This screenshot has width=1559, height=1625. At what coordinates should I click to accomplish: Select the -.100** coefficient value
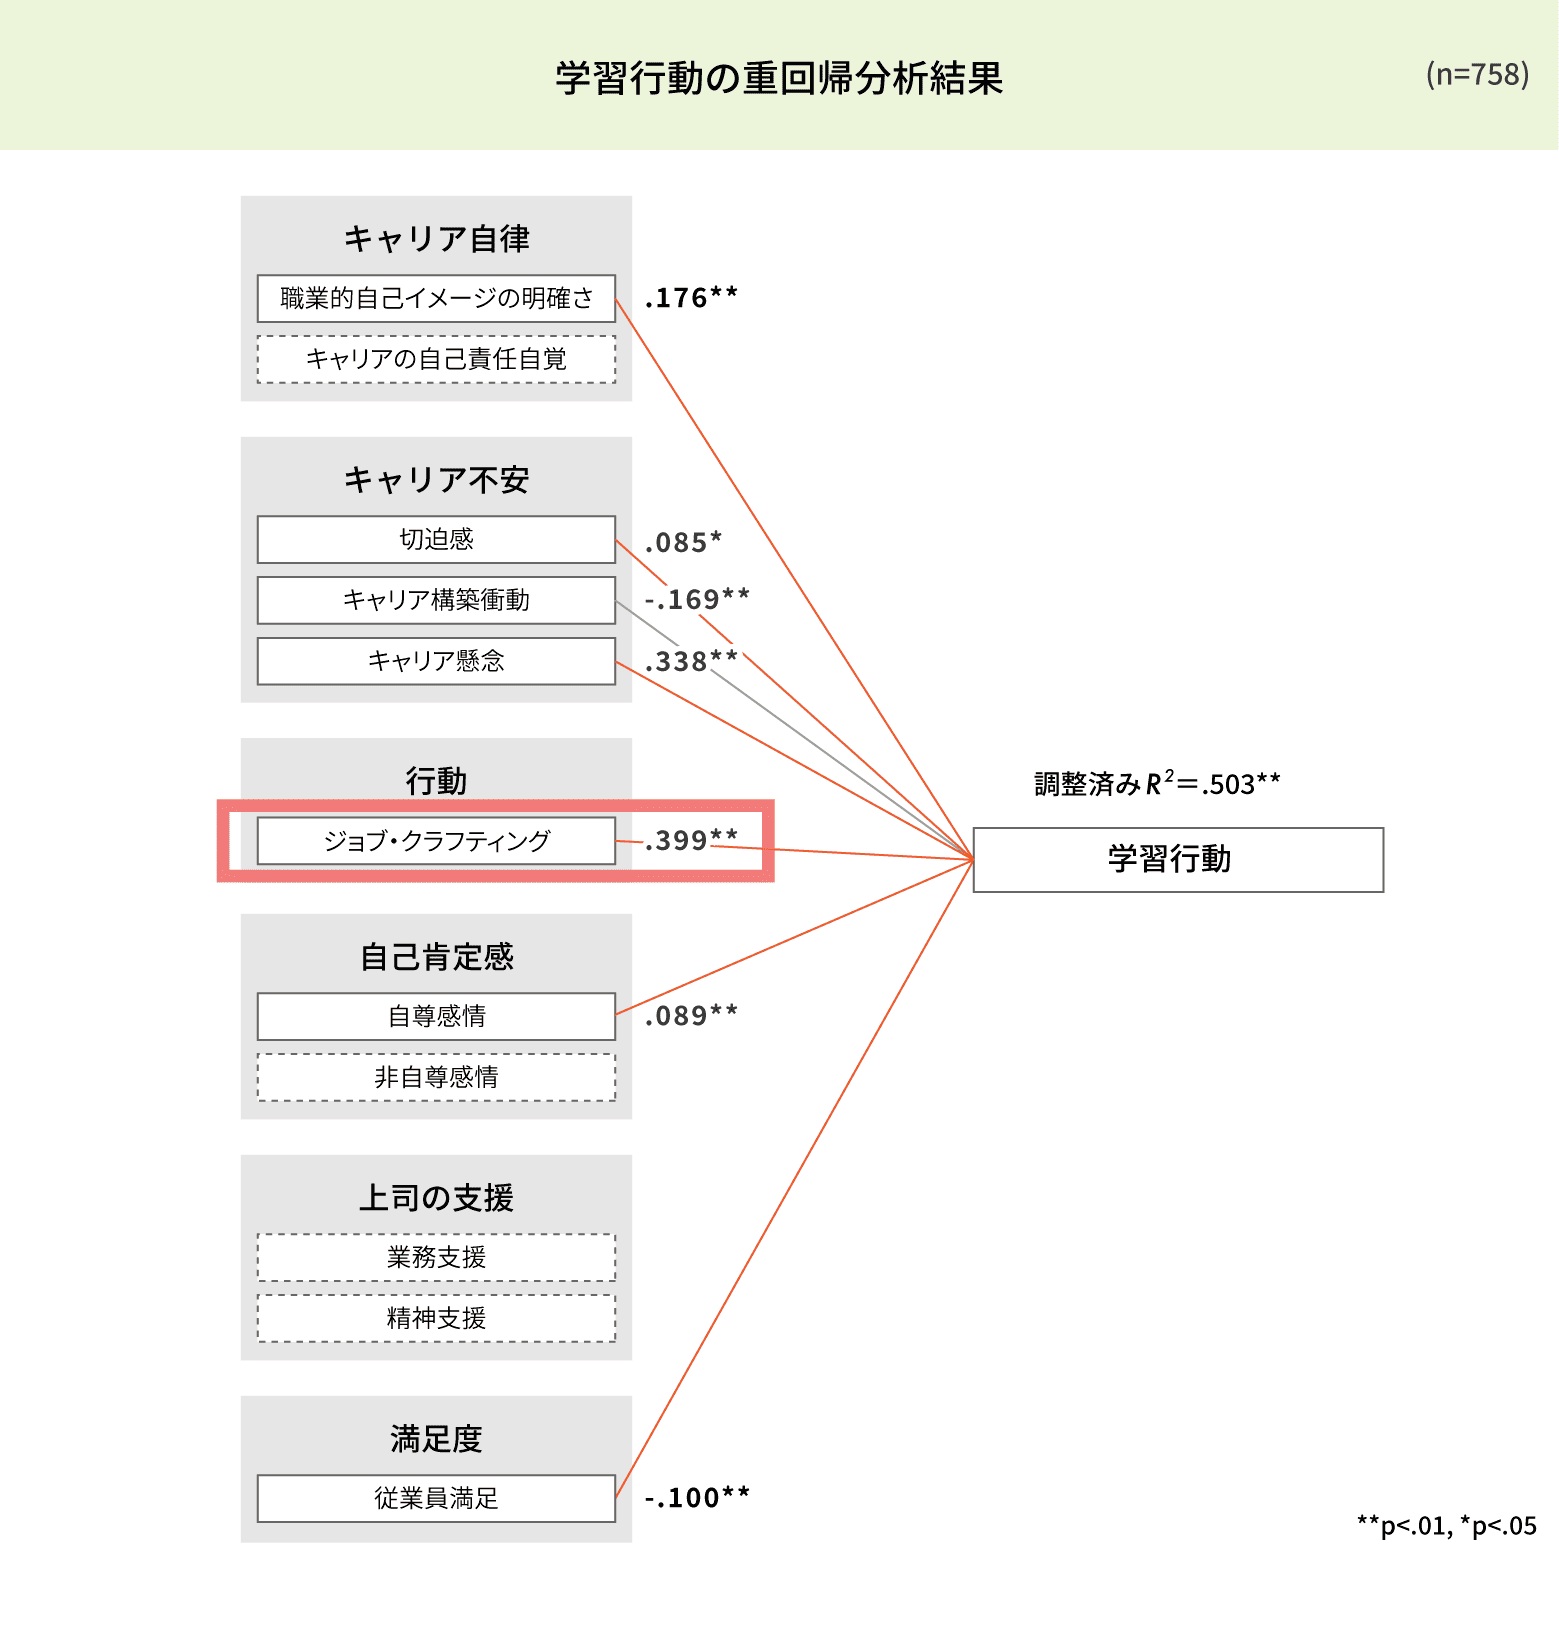[697, 1497]
